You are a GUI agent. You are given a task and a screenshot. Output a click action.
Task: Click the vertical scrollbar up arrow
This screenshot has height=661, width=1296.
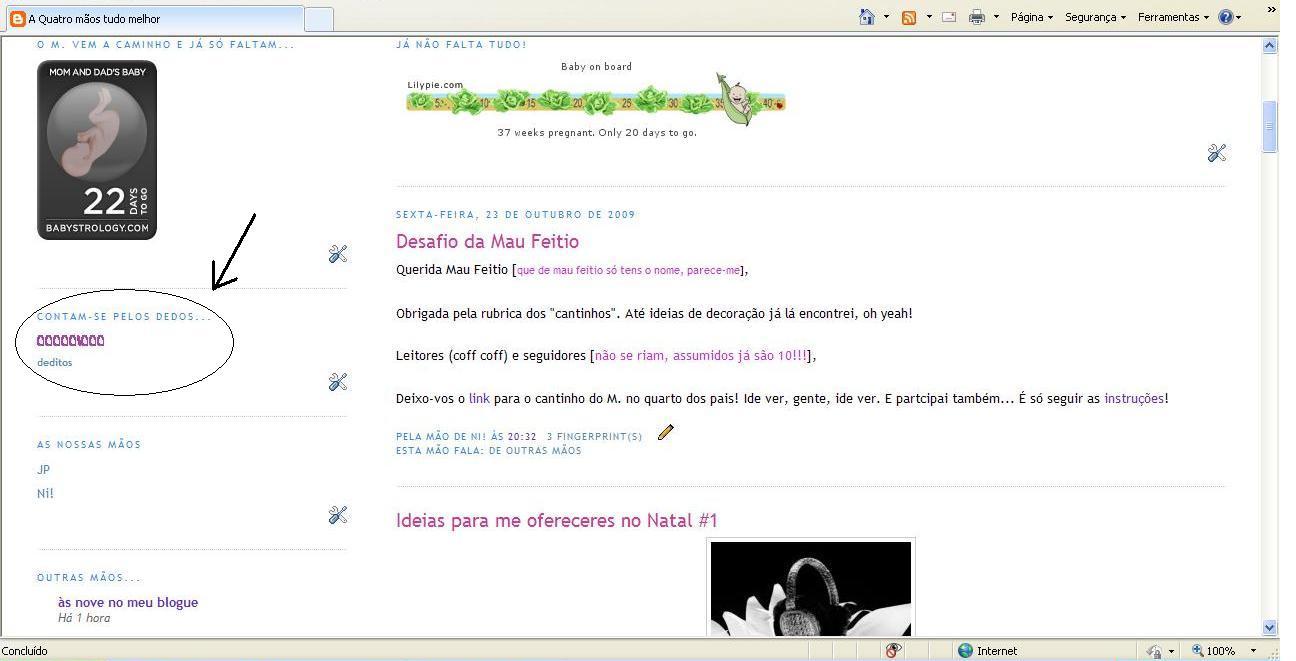(x=1270, y=45)
